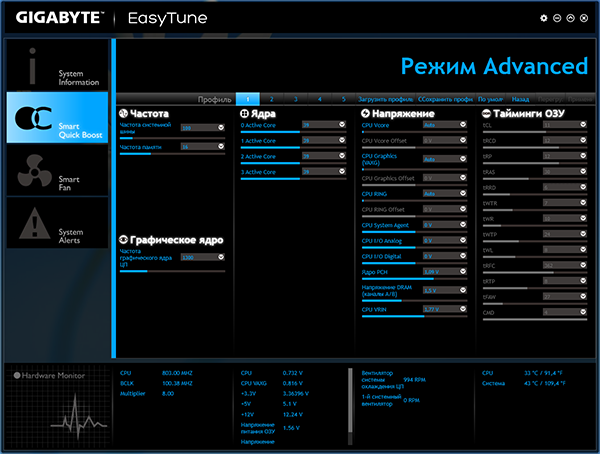Viewport: 600px width, 454px height.
Task: Expand the 1 Active Core dropdown
Action: [x=342, y=140]
